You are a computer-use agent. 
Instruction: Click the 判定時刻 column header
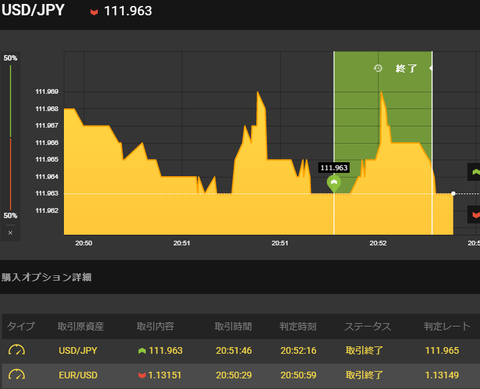[x=298, y=326]
